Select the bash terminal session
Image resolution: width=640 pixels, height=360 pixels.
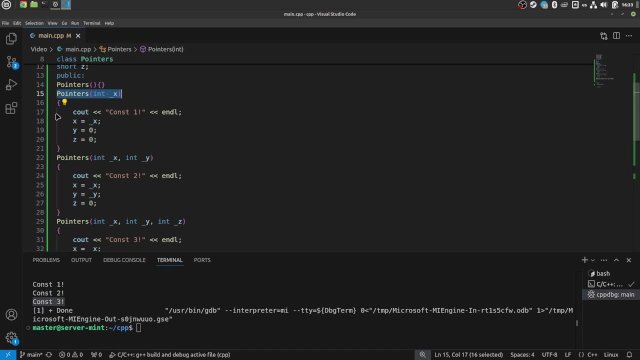611,273
